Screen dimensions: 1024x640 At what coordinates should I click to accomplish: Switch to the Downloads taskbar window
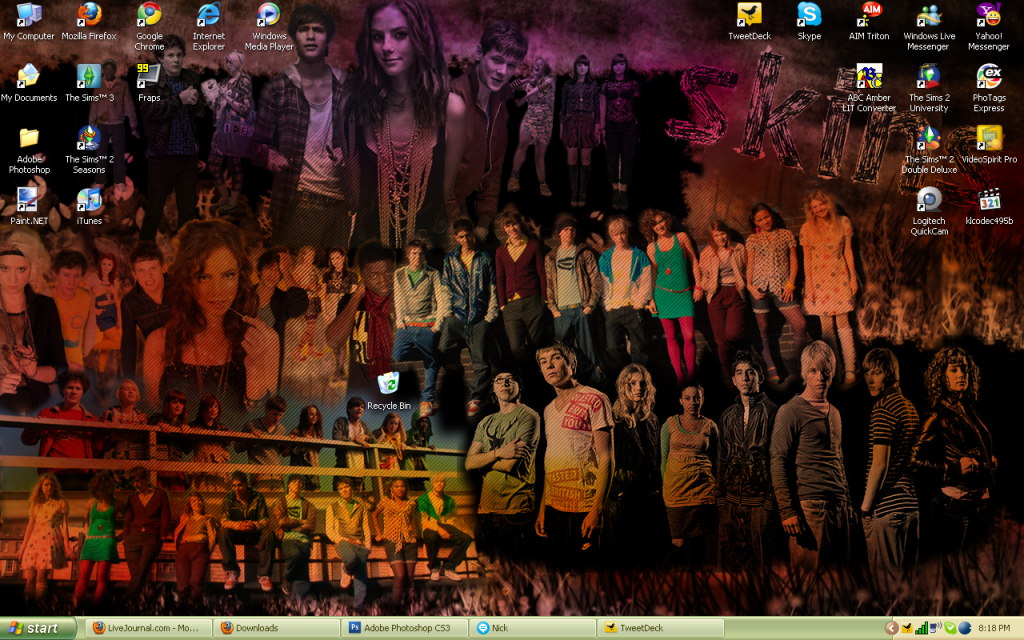click(x=277, y=628)
